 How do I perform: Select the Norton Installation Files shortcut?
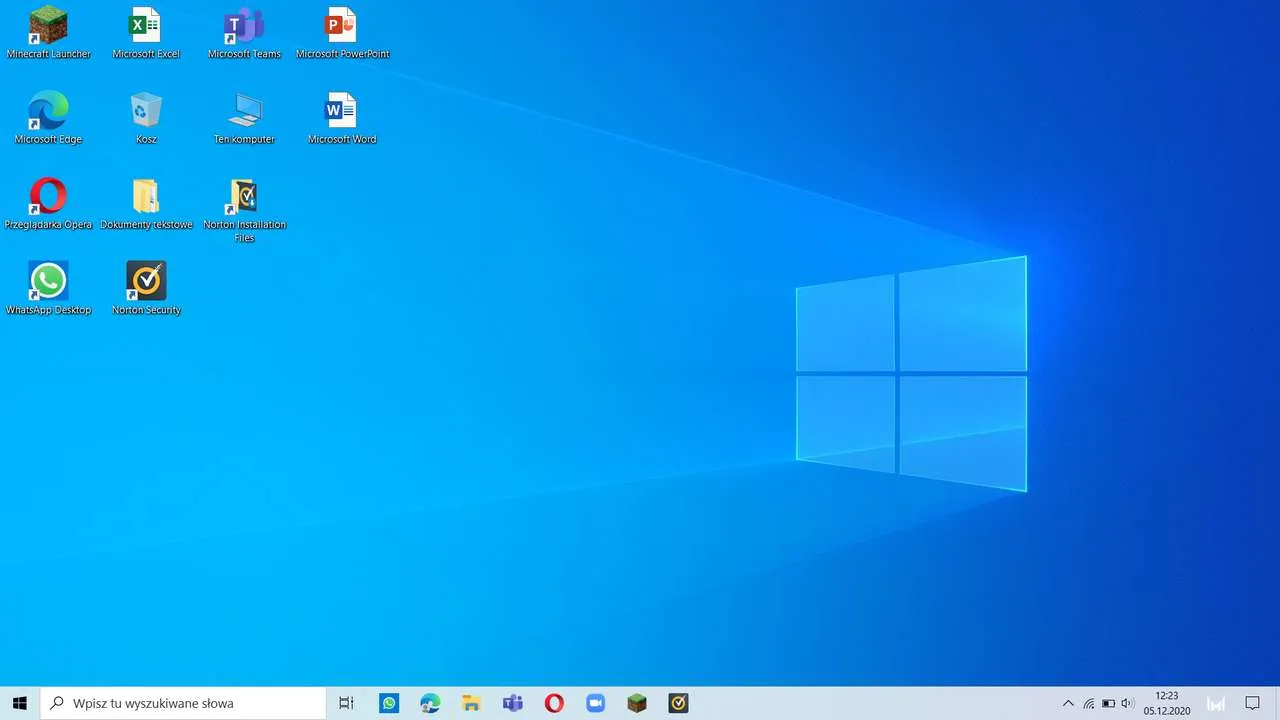point(244,210)
